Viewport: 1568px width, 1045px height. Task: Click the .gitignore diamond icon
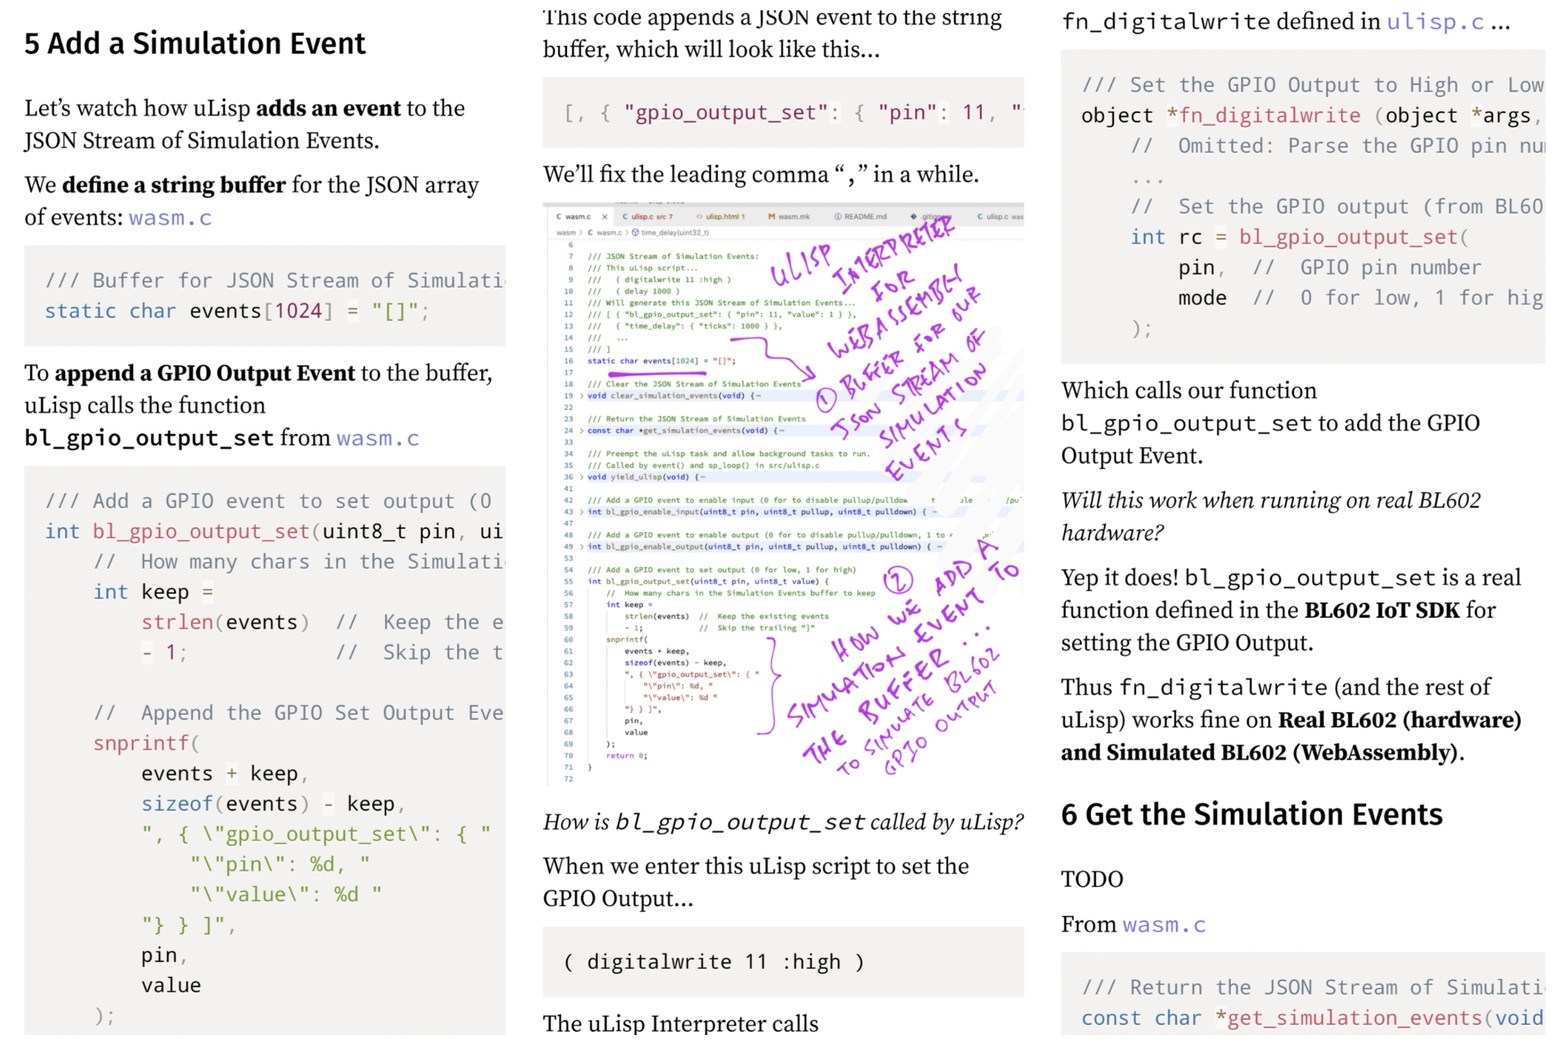click(x=913, y=216)
